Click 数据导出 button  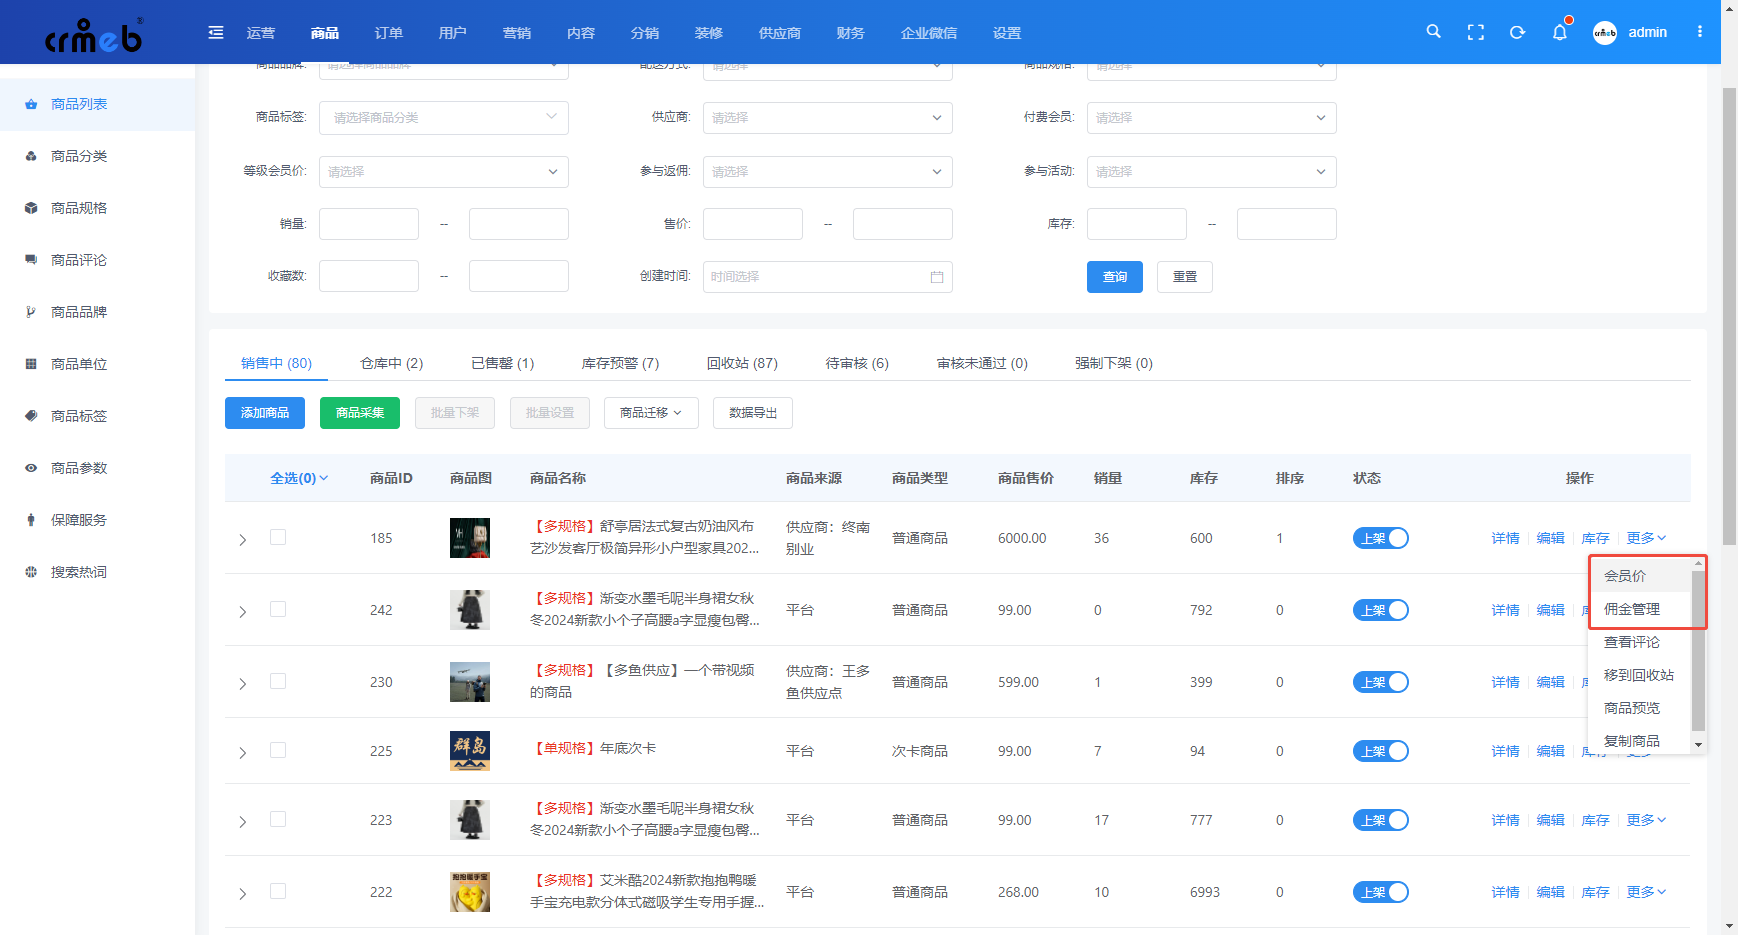tap(753, 413)
